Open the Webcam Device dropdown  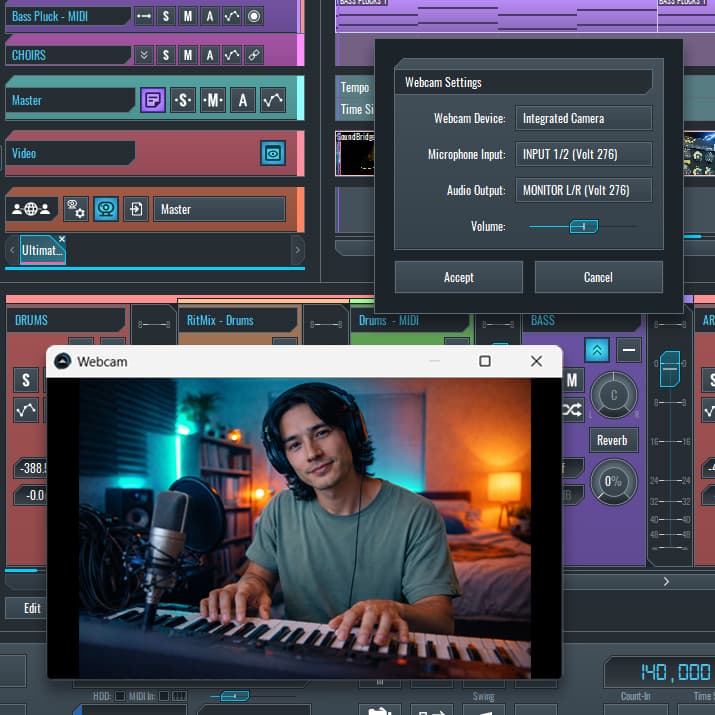pos(583,119)
